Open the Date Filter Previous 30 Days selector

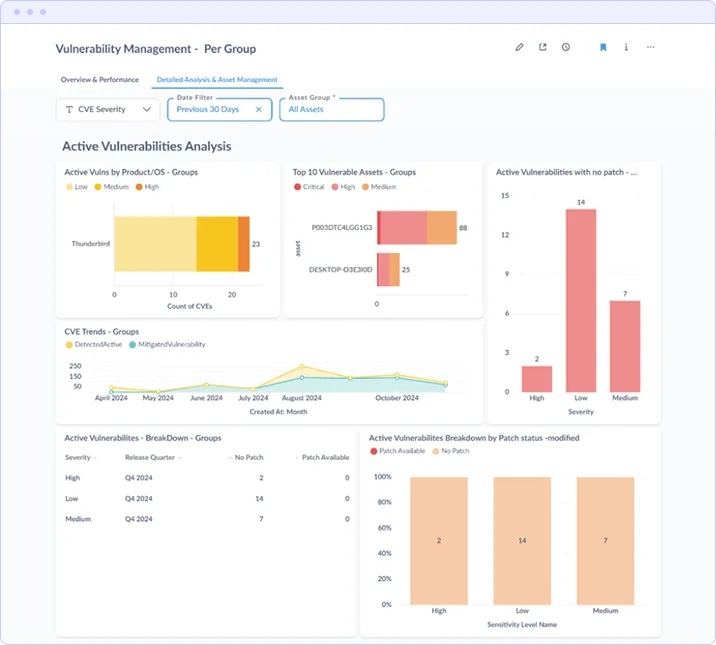[220, 110]
